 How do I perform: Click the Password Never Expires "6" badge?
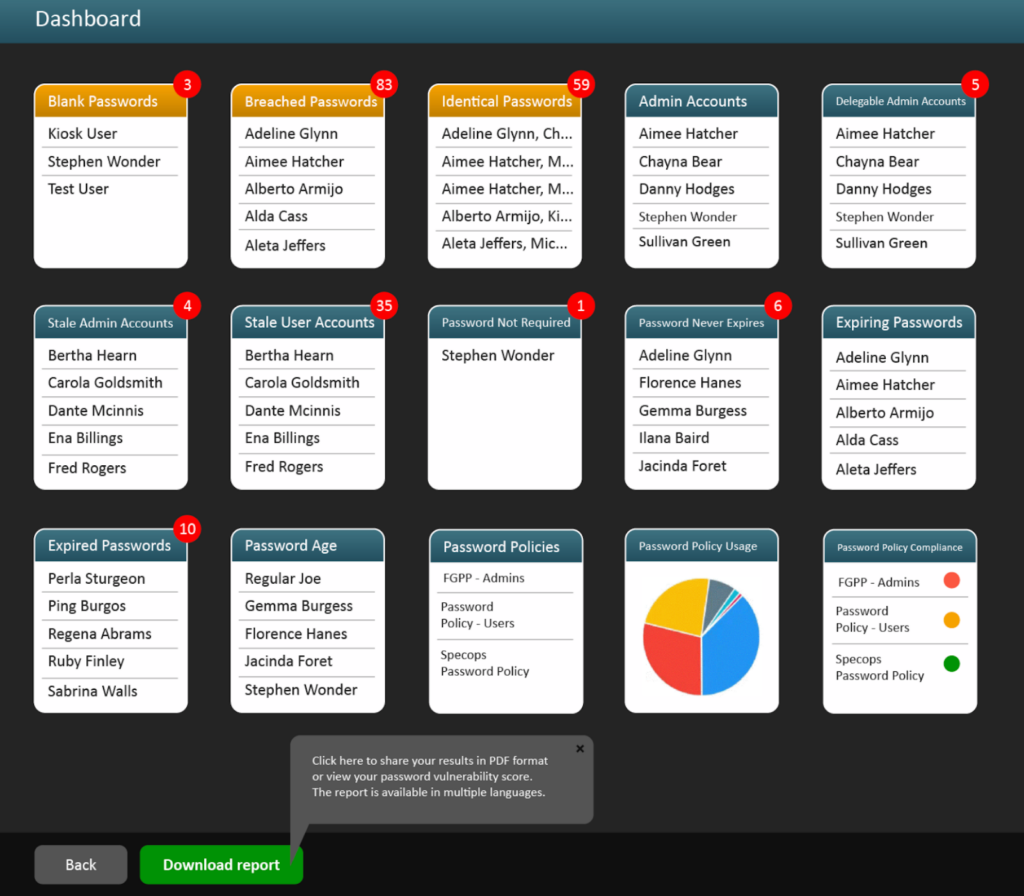[776, 306]
